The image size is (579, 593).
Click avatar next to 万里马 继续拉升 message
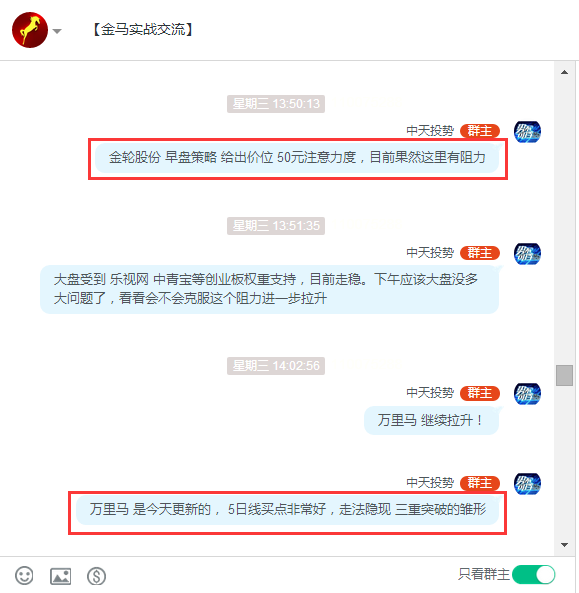[x=527, y=394]
